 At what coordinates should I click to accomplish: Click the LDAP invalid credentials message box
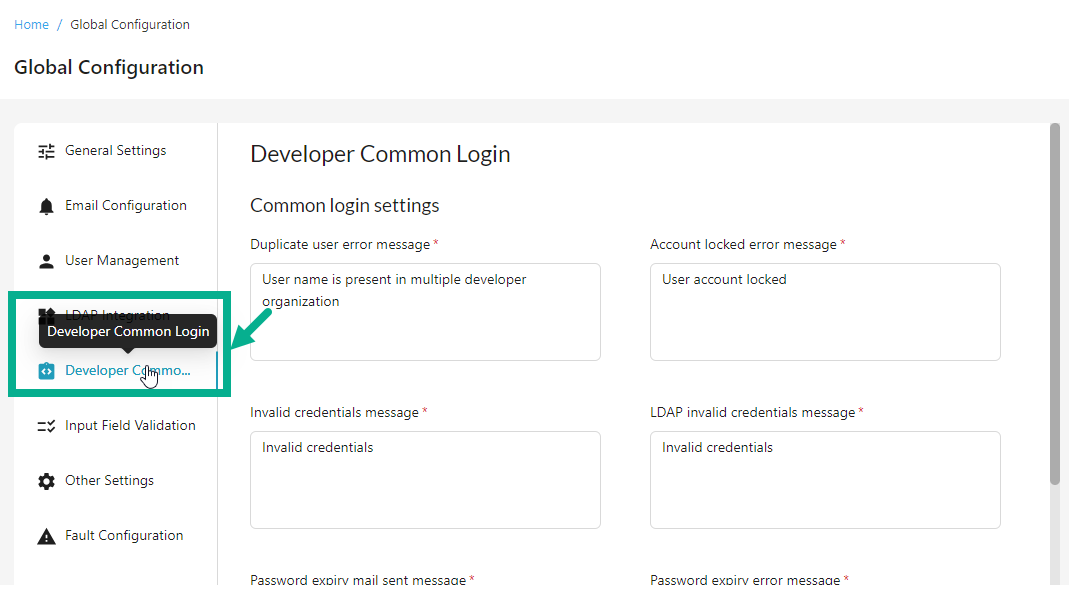[x=825, y=480]
